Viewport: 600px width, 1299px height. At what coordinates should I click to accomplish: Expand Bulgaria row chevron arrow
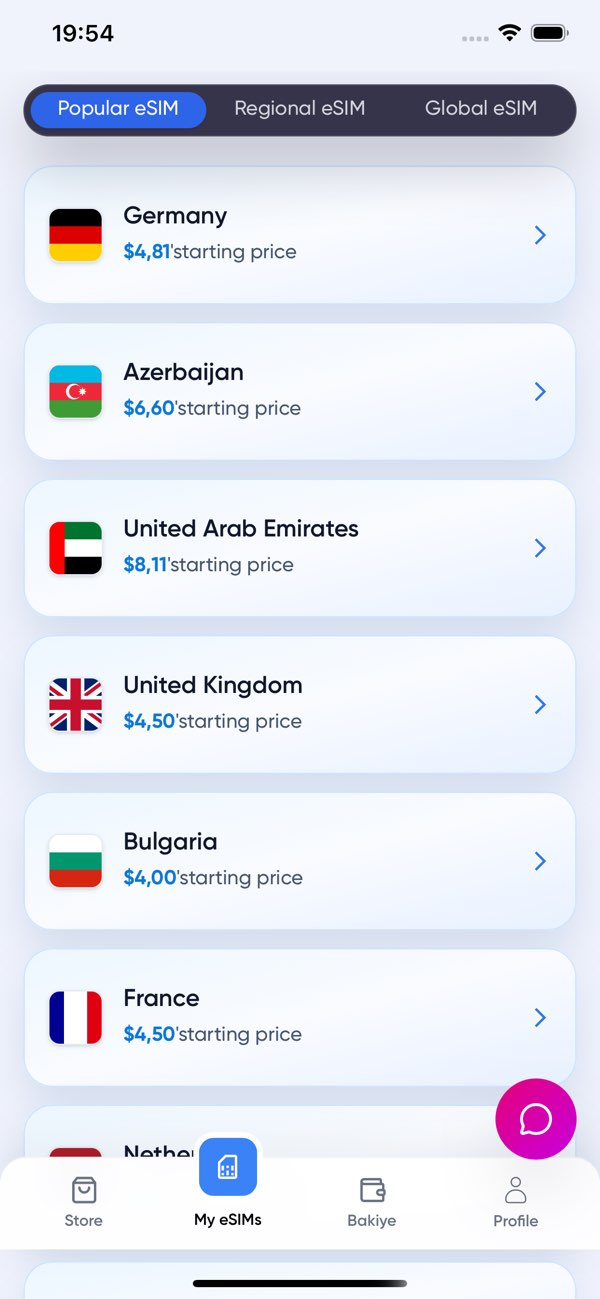point(540,861)
